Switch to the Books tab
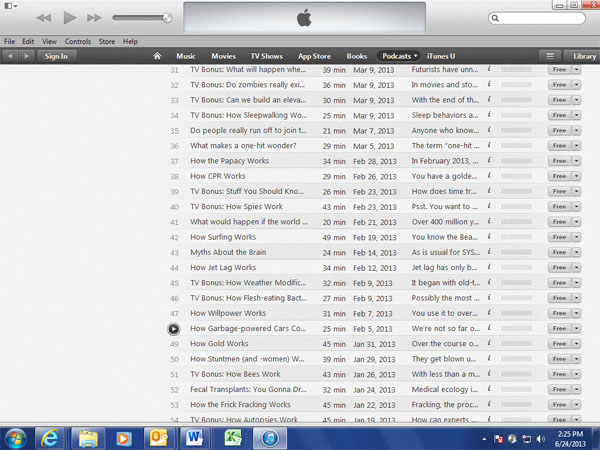This screenshot has height=450, width=600. click(x=357, y=56)
